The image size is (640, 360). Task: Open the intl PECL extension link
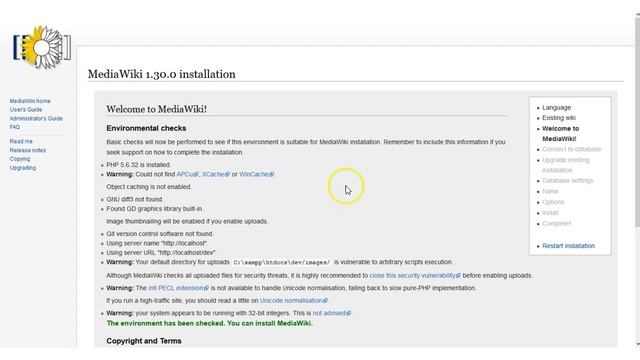pos(178,288)
